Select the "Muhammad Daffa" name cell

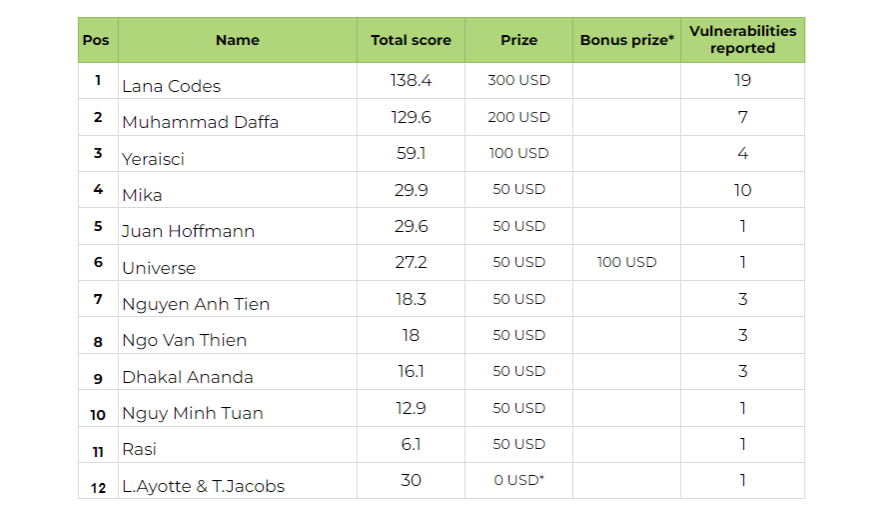[x=200, y=122]
